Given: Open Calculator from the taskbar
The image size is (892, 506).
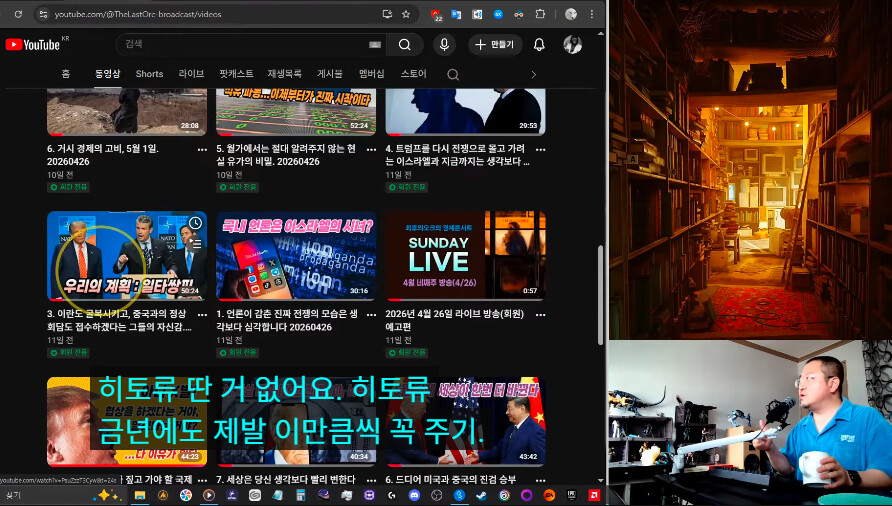Looking at the screenshot, I should point(300,495).
